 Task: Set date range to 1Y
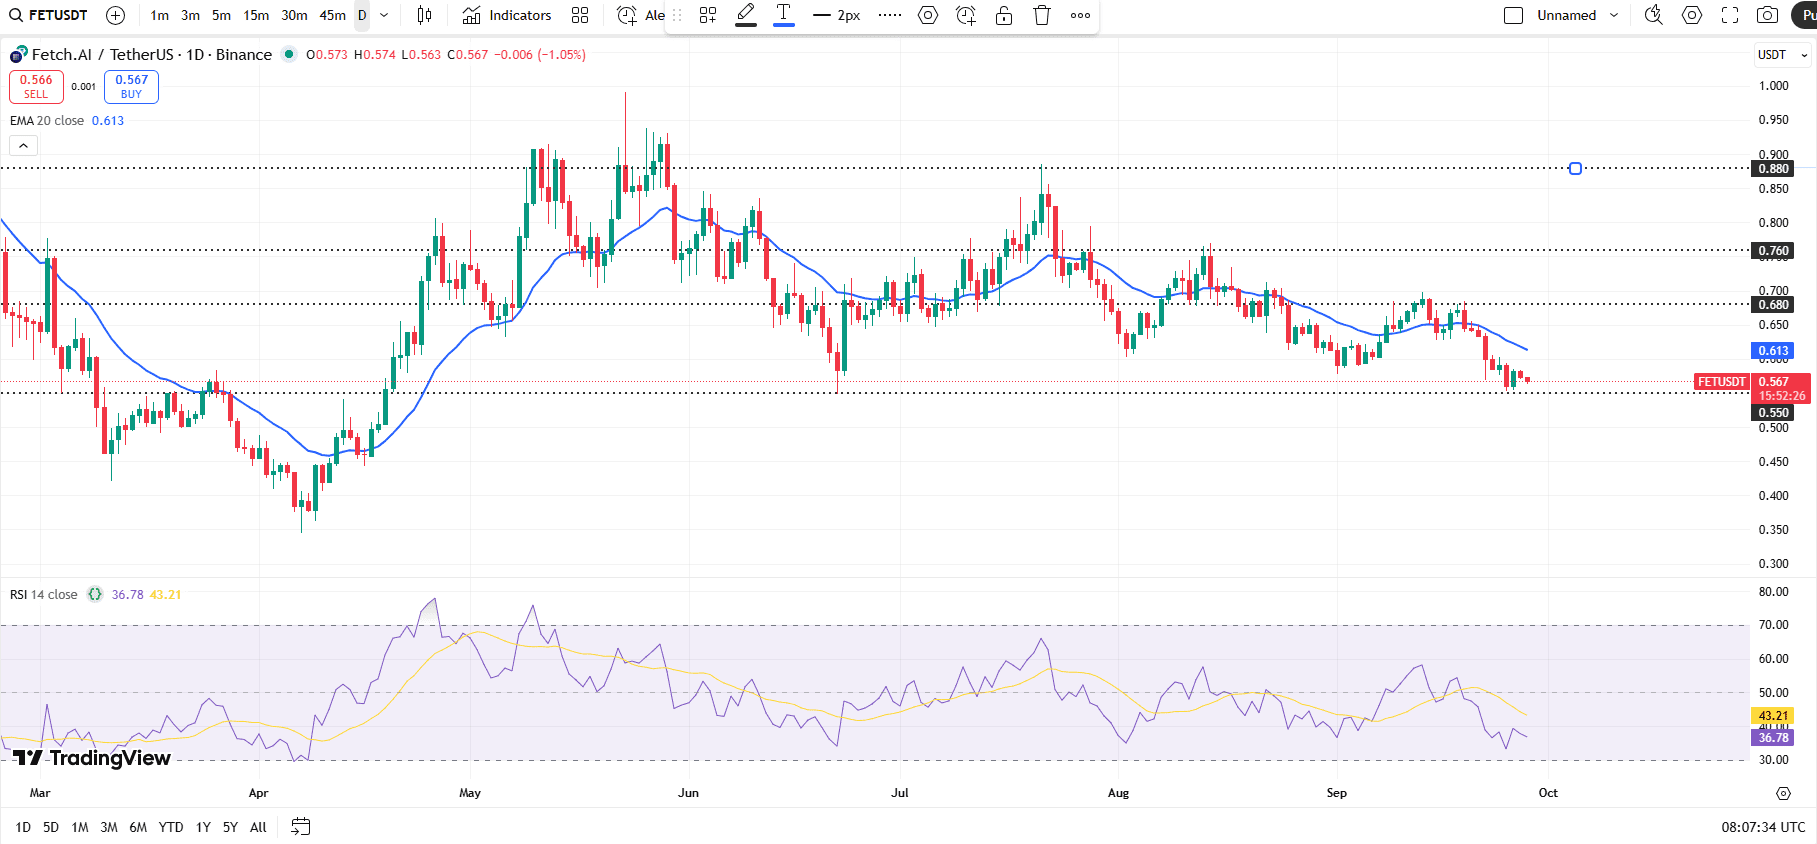click(203, 827)
